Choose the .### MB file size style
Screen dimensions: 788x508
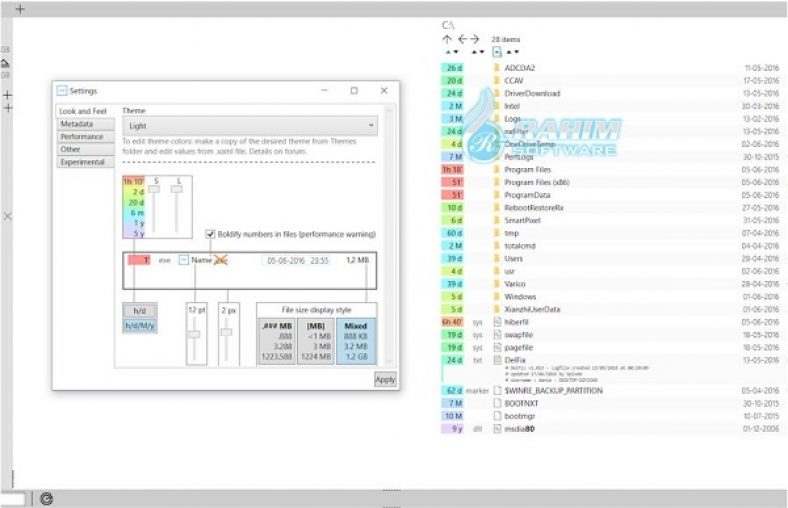(277, 341)
